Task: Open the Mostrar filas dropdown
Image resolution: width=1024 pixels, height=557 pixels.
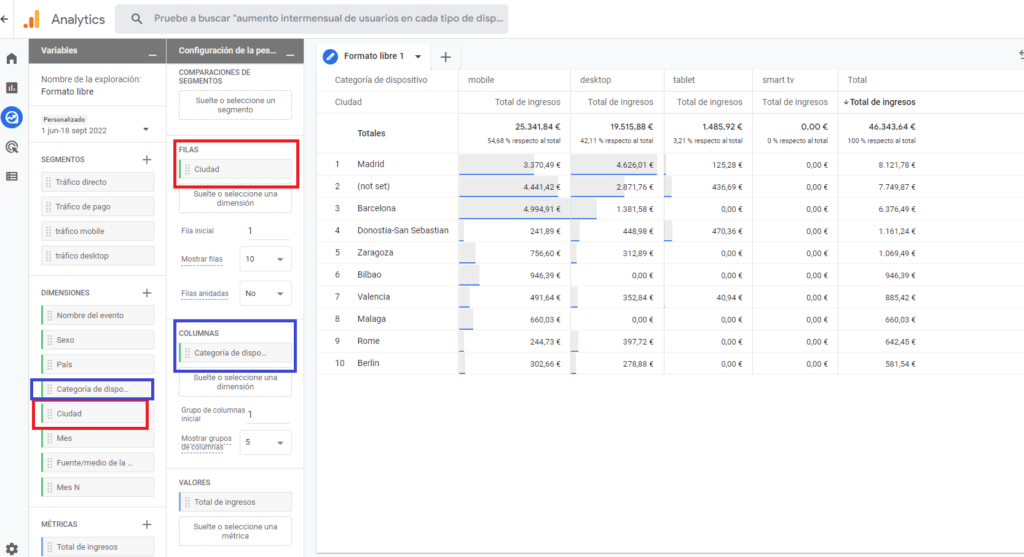Action: pyautogui.click(x=265, y=259)
